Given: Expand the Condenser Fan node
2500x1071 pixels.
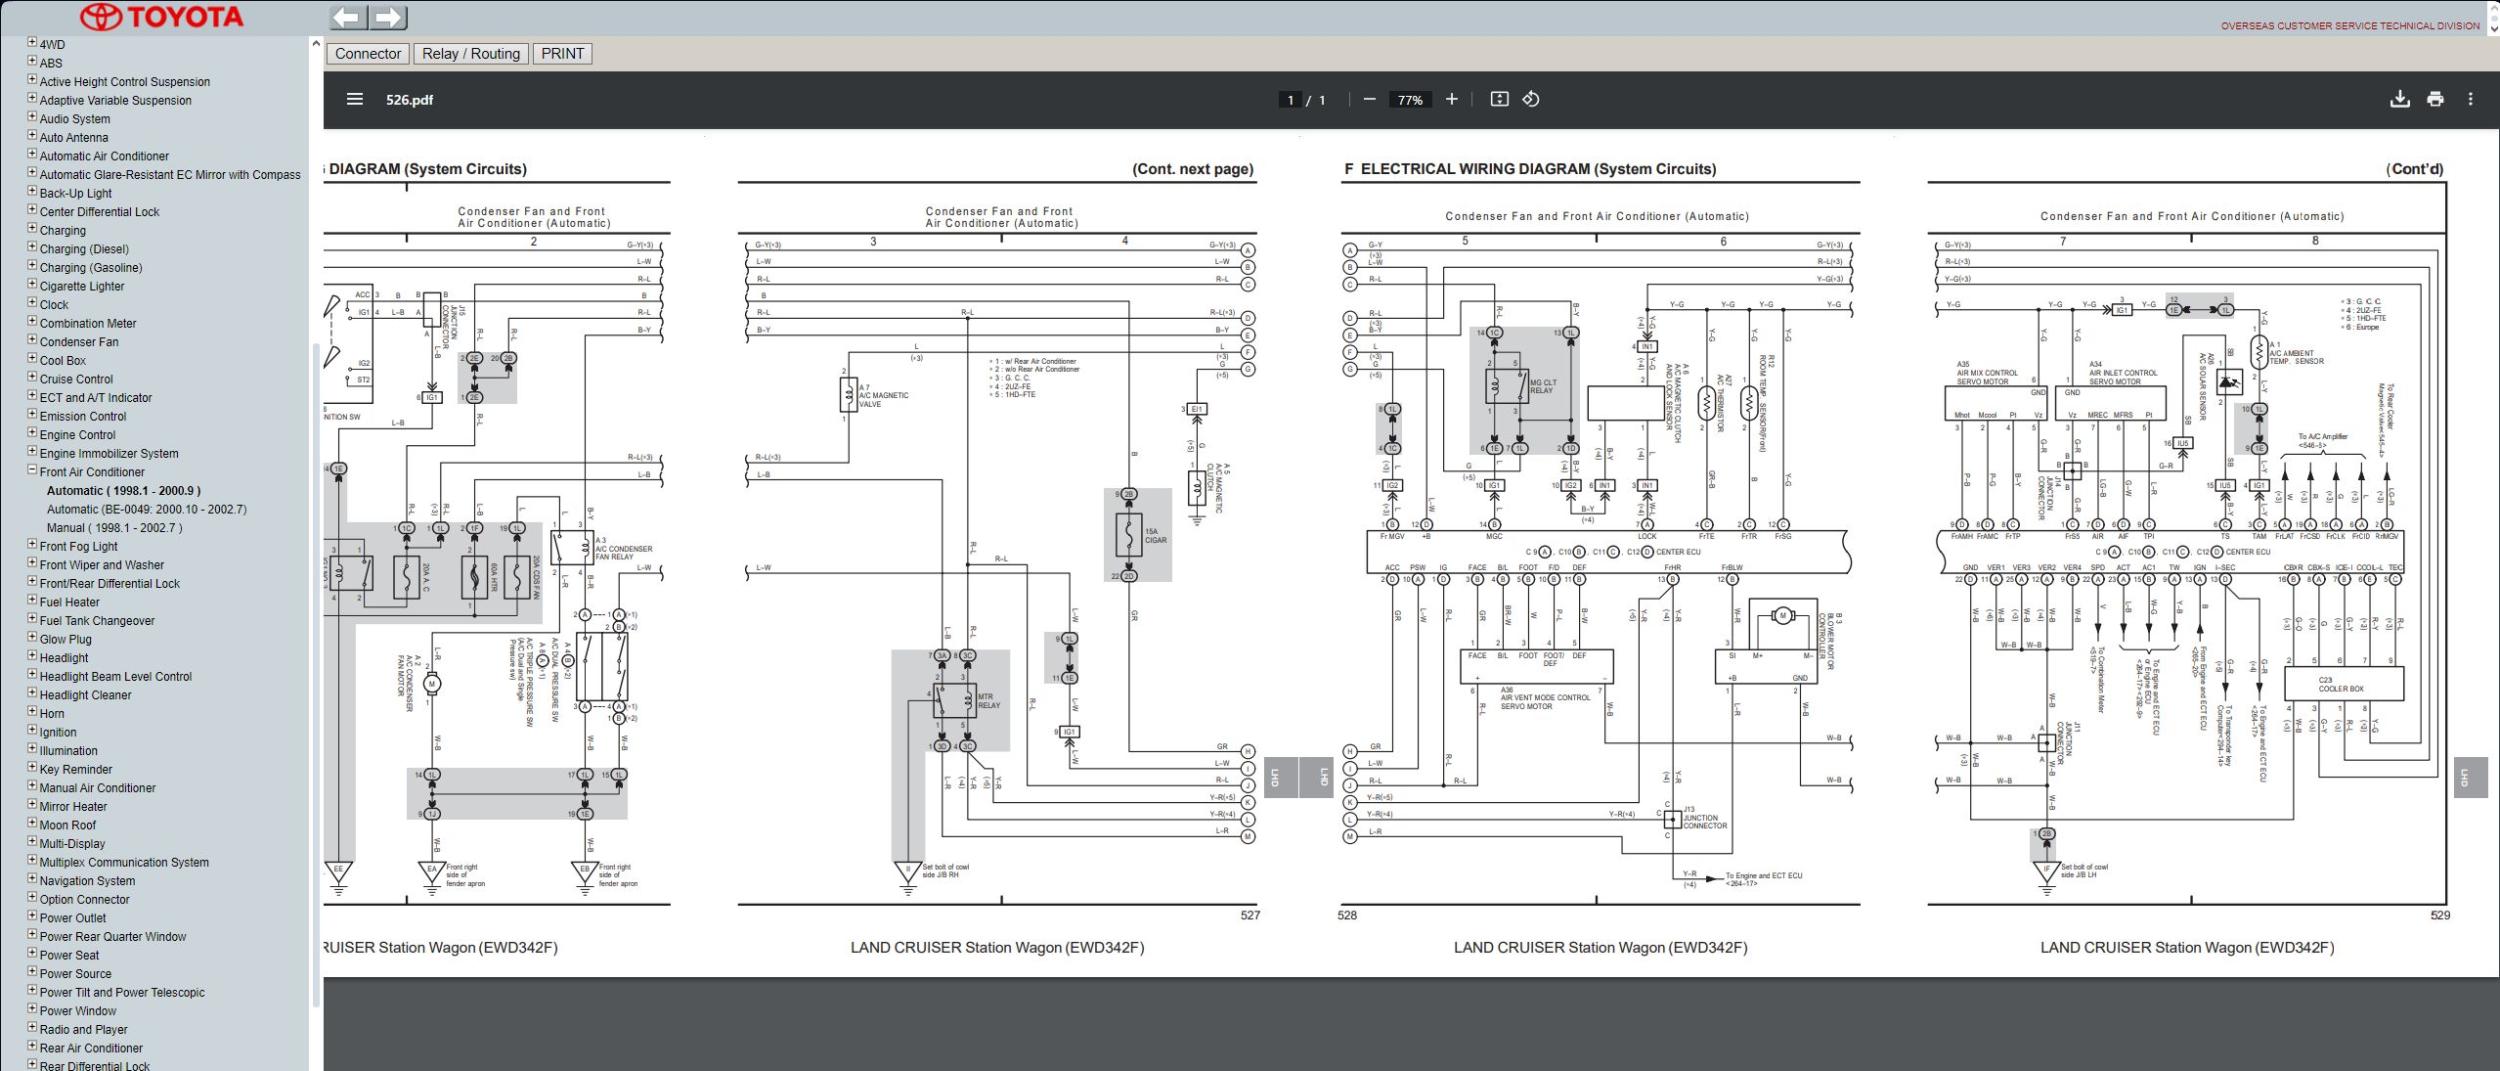Looking at the screenshot, I should 32,340.
